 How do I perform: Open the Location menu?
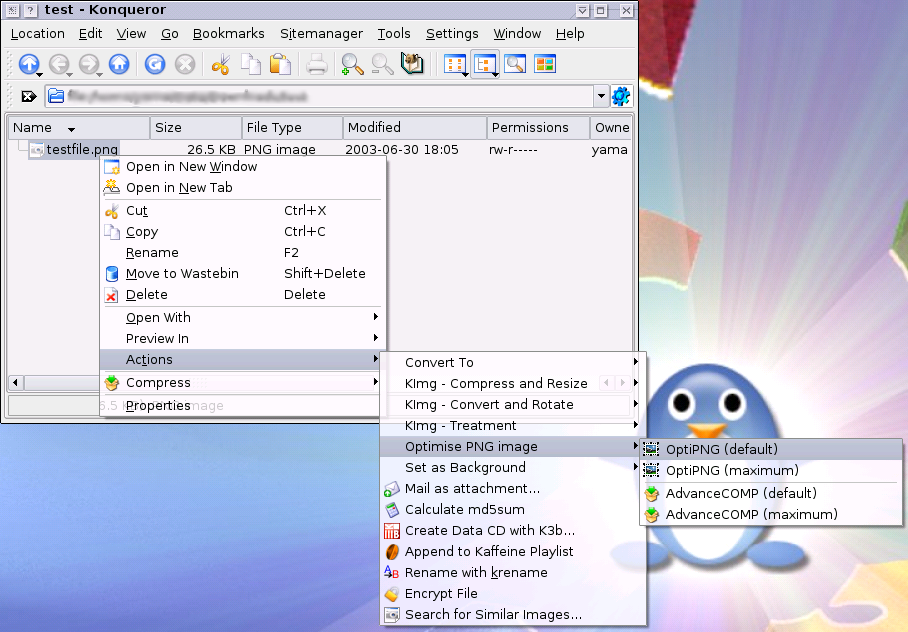(38, 34)
